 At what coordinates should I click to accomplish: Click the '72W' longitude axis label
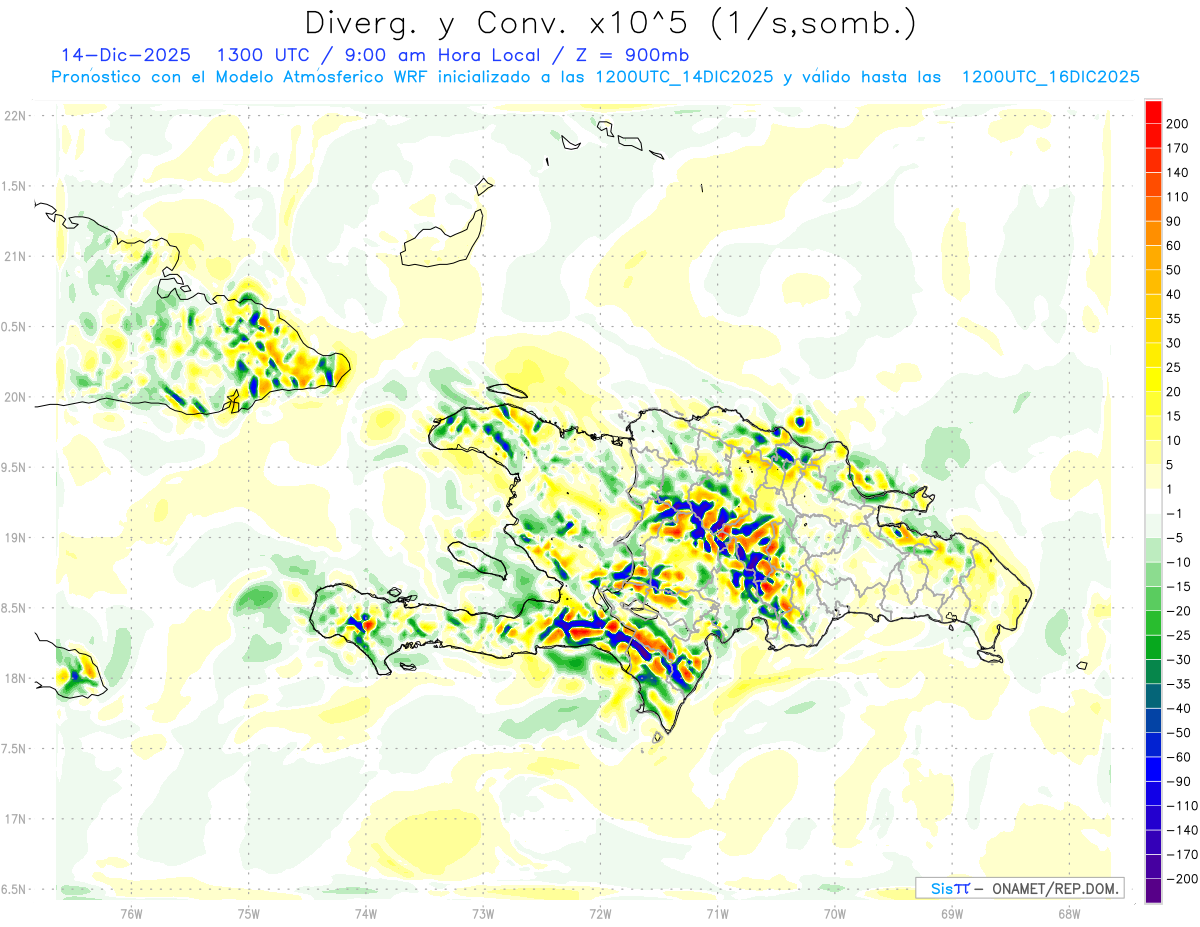(600, 913)
